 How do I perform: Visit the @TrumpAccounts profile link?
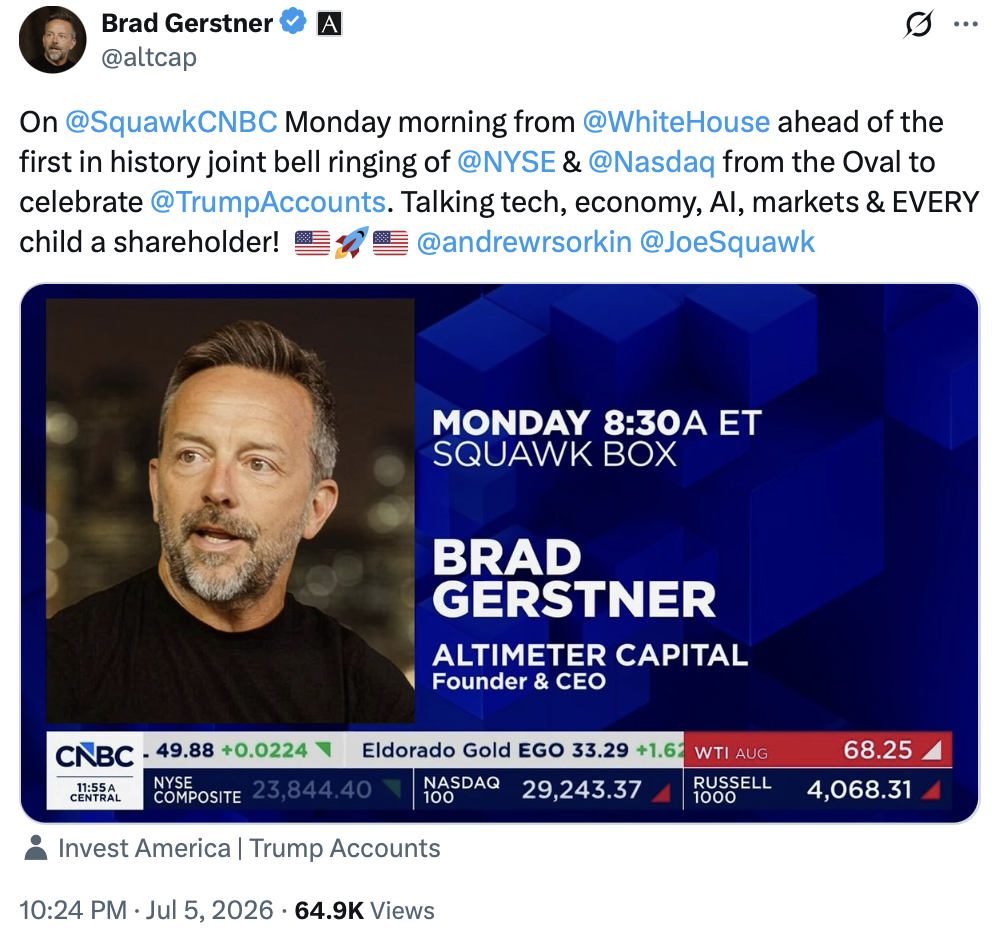pos(268,202)
